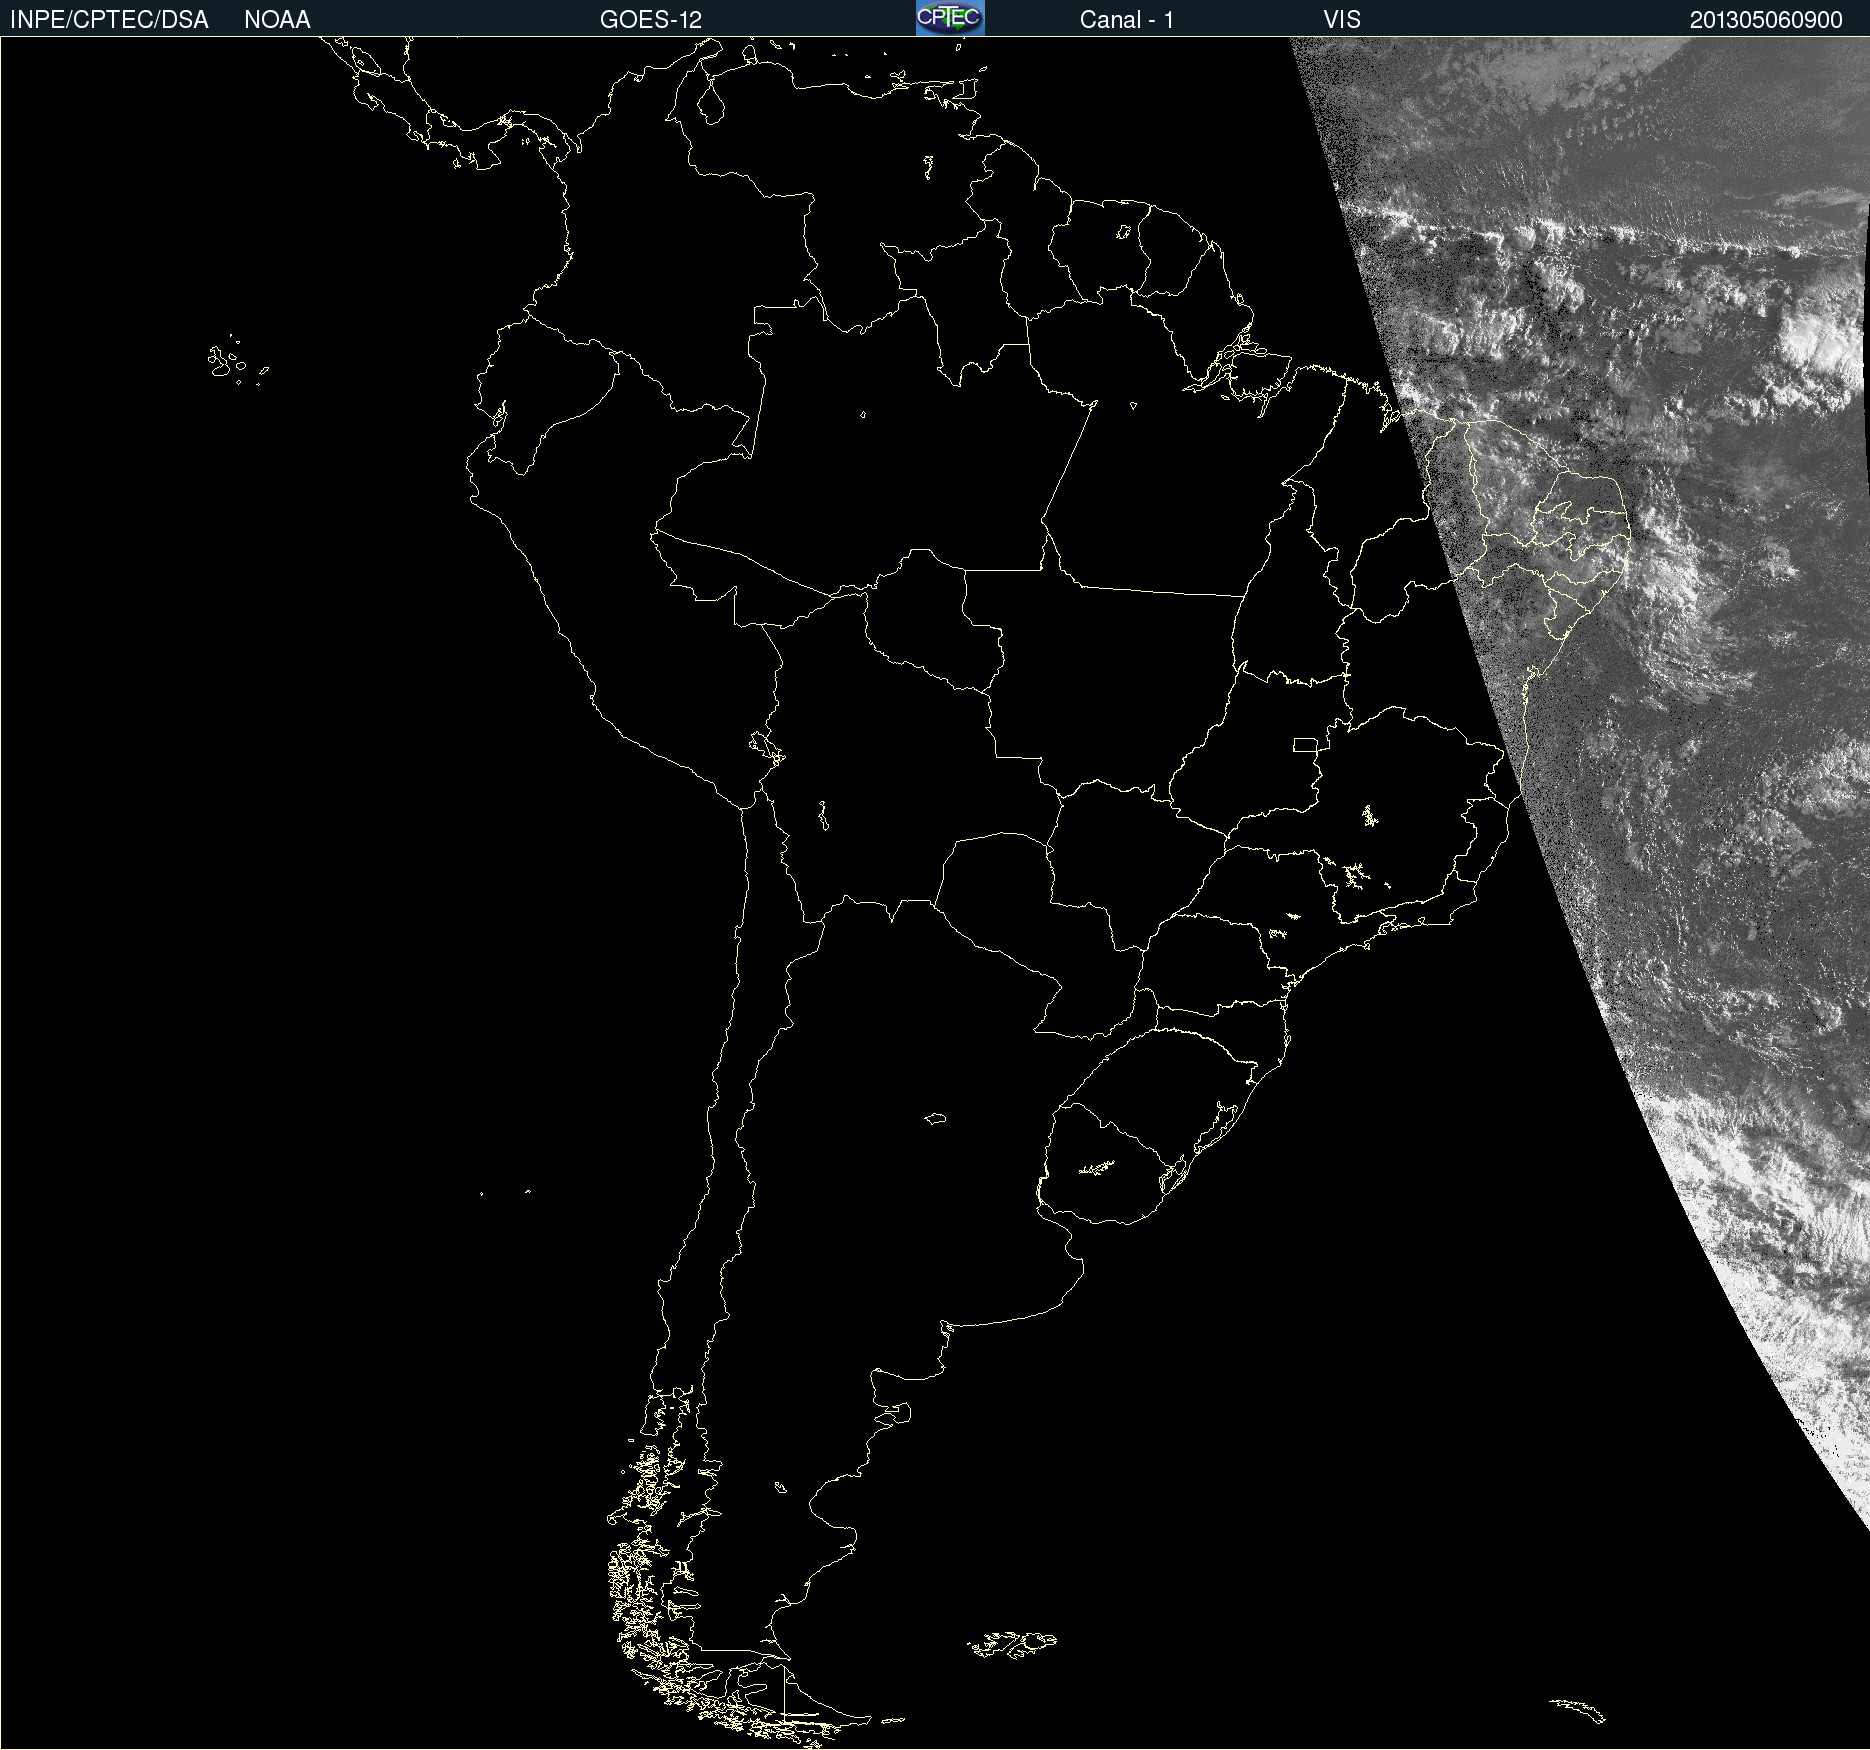
Task: Click the NOAA label in header
Action: coord(277,20)
